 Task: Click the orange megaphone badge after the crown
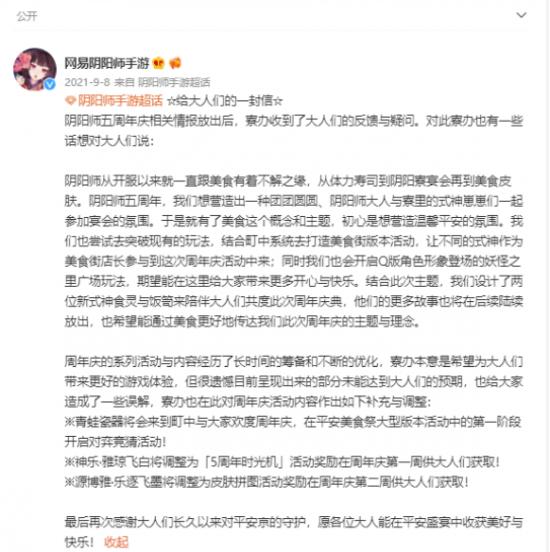pos(175,63)
